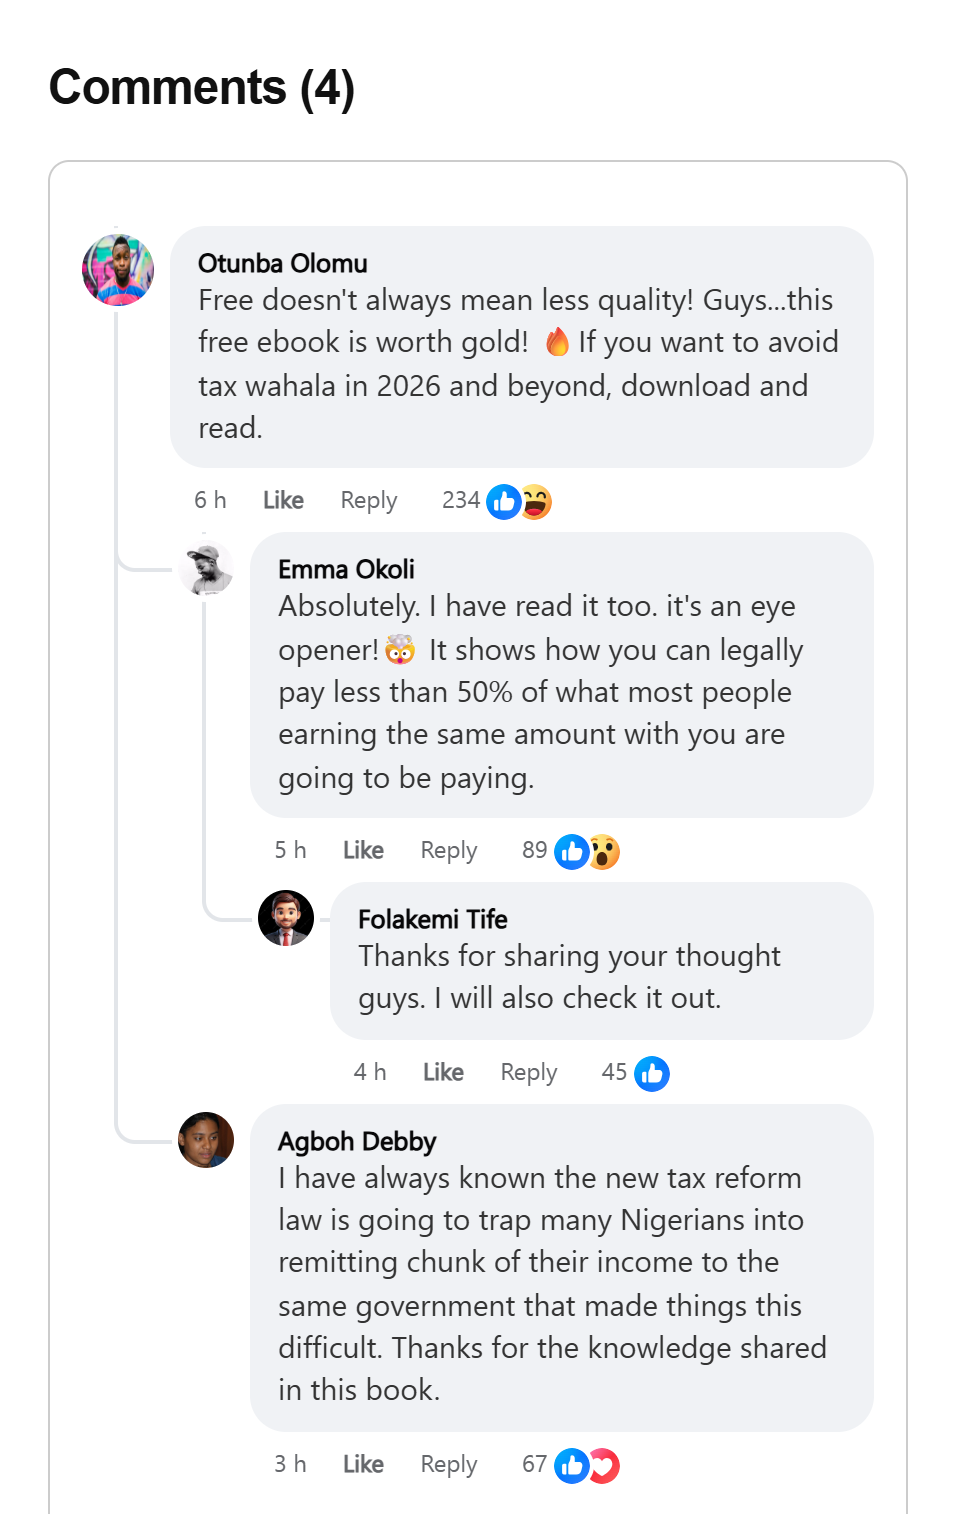The image size is (956, 1514).
Task: Reply to Otunba Olomu's comment
Action: 369,500
